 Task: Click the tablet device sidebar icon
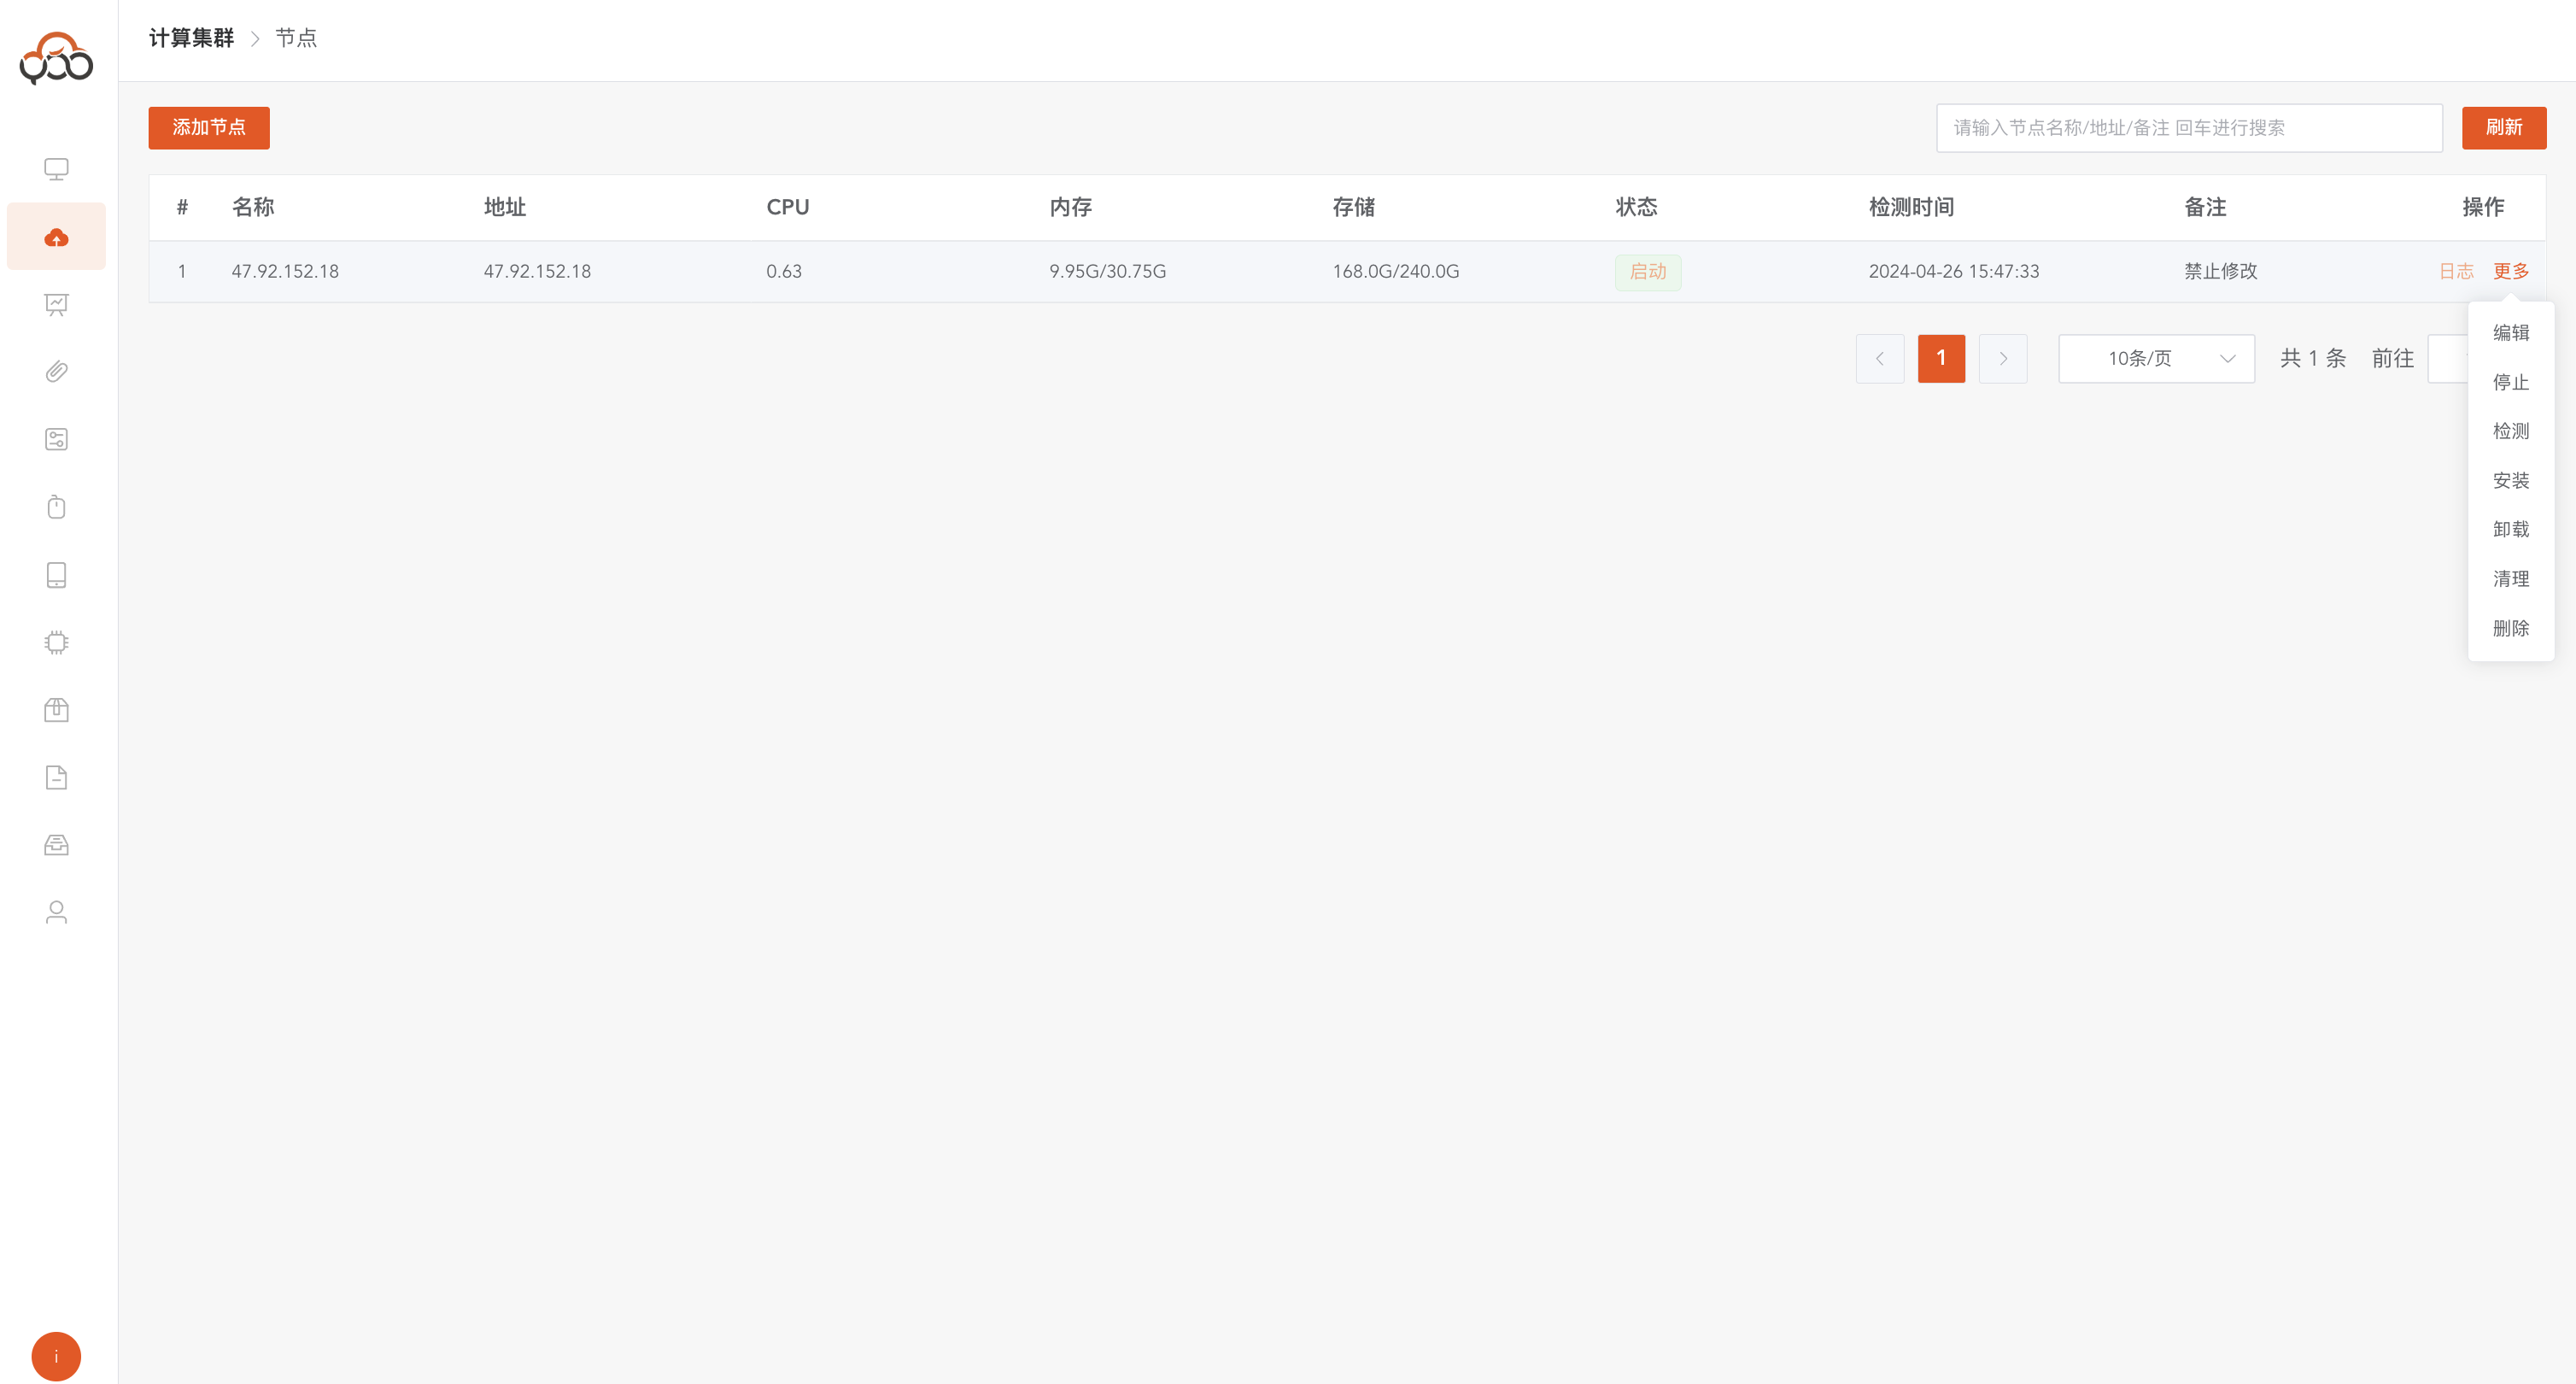(56, 575)
